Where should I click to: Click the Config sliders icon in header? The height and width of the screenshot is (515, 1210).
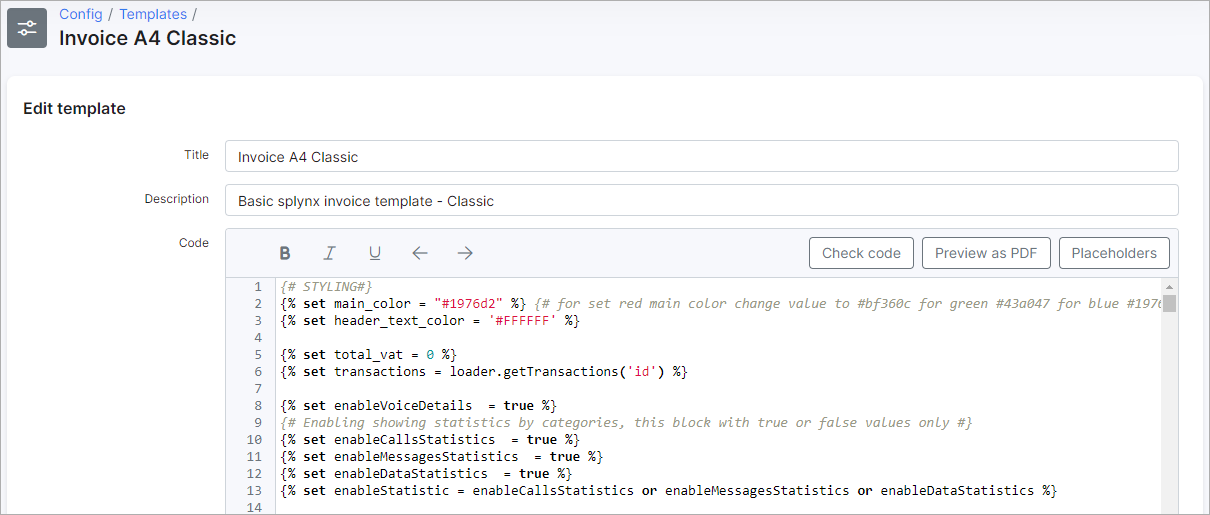point(27,28)
